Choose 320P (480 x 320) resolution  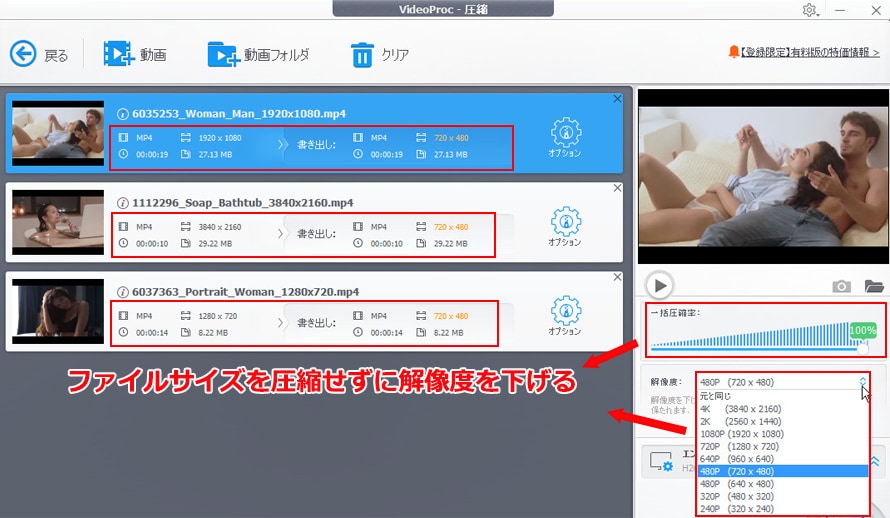tap(783, 496)
